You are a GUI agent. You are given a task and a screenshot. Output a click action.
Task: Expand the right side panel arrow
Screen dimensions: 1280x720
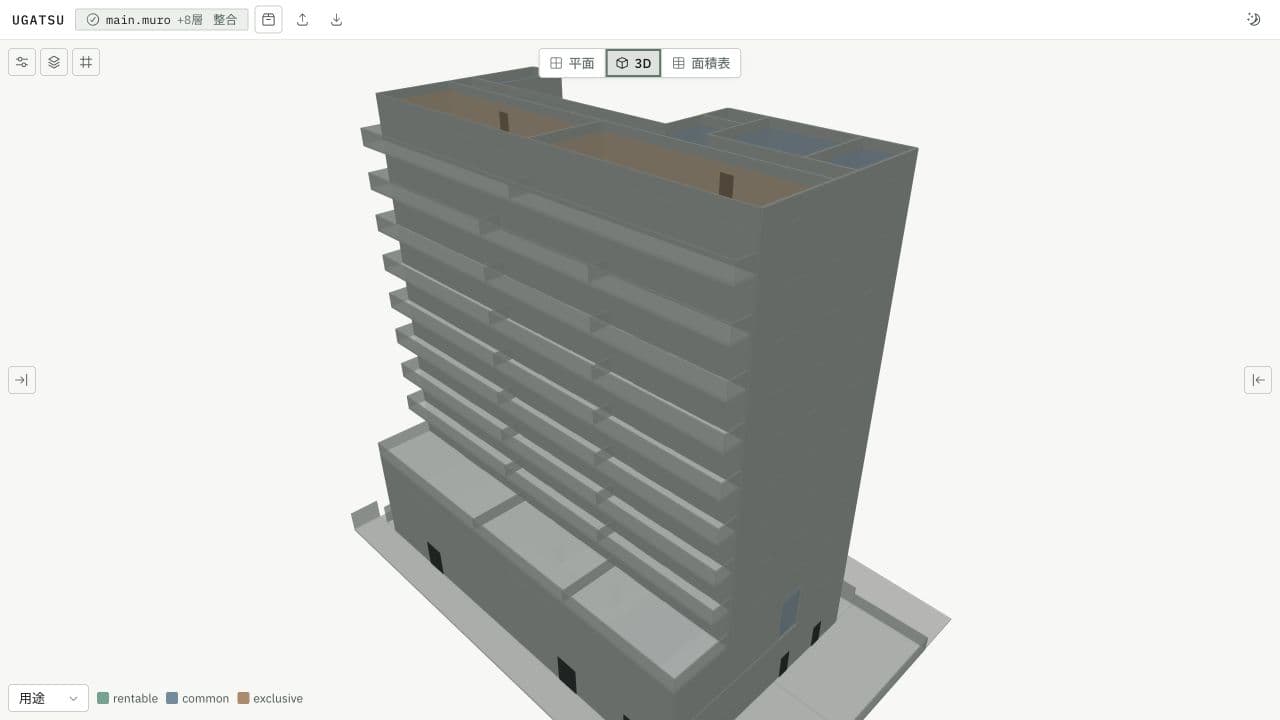click(1258, 380)
